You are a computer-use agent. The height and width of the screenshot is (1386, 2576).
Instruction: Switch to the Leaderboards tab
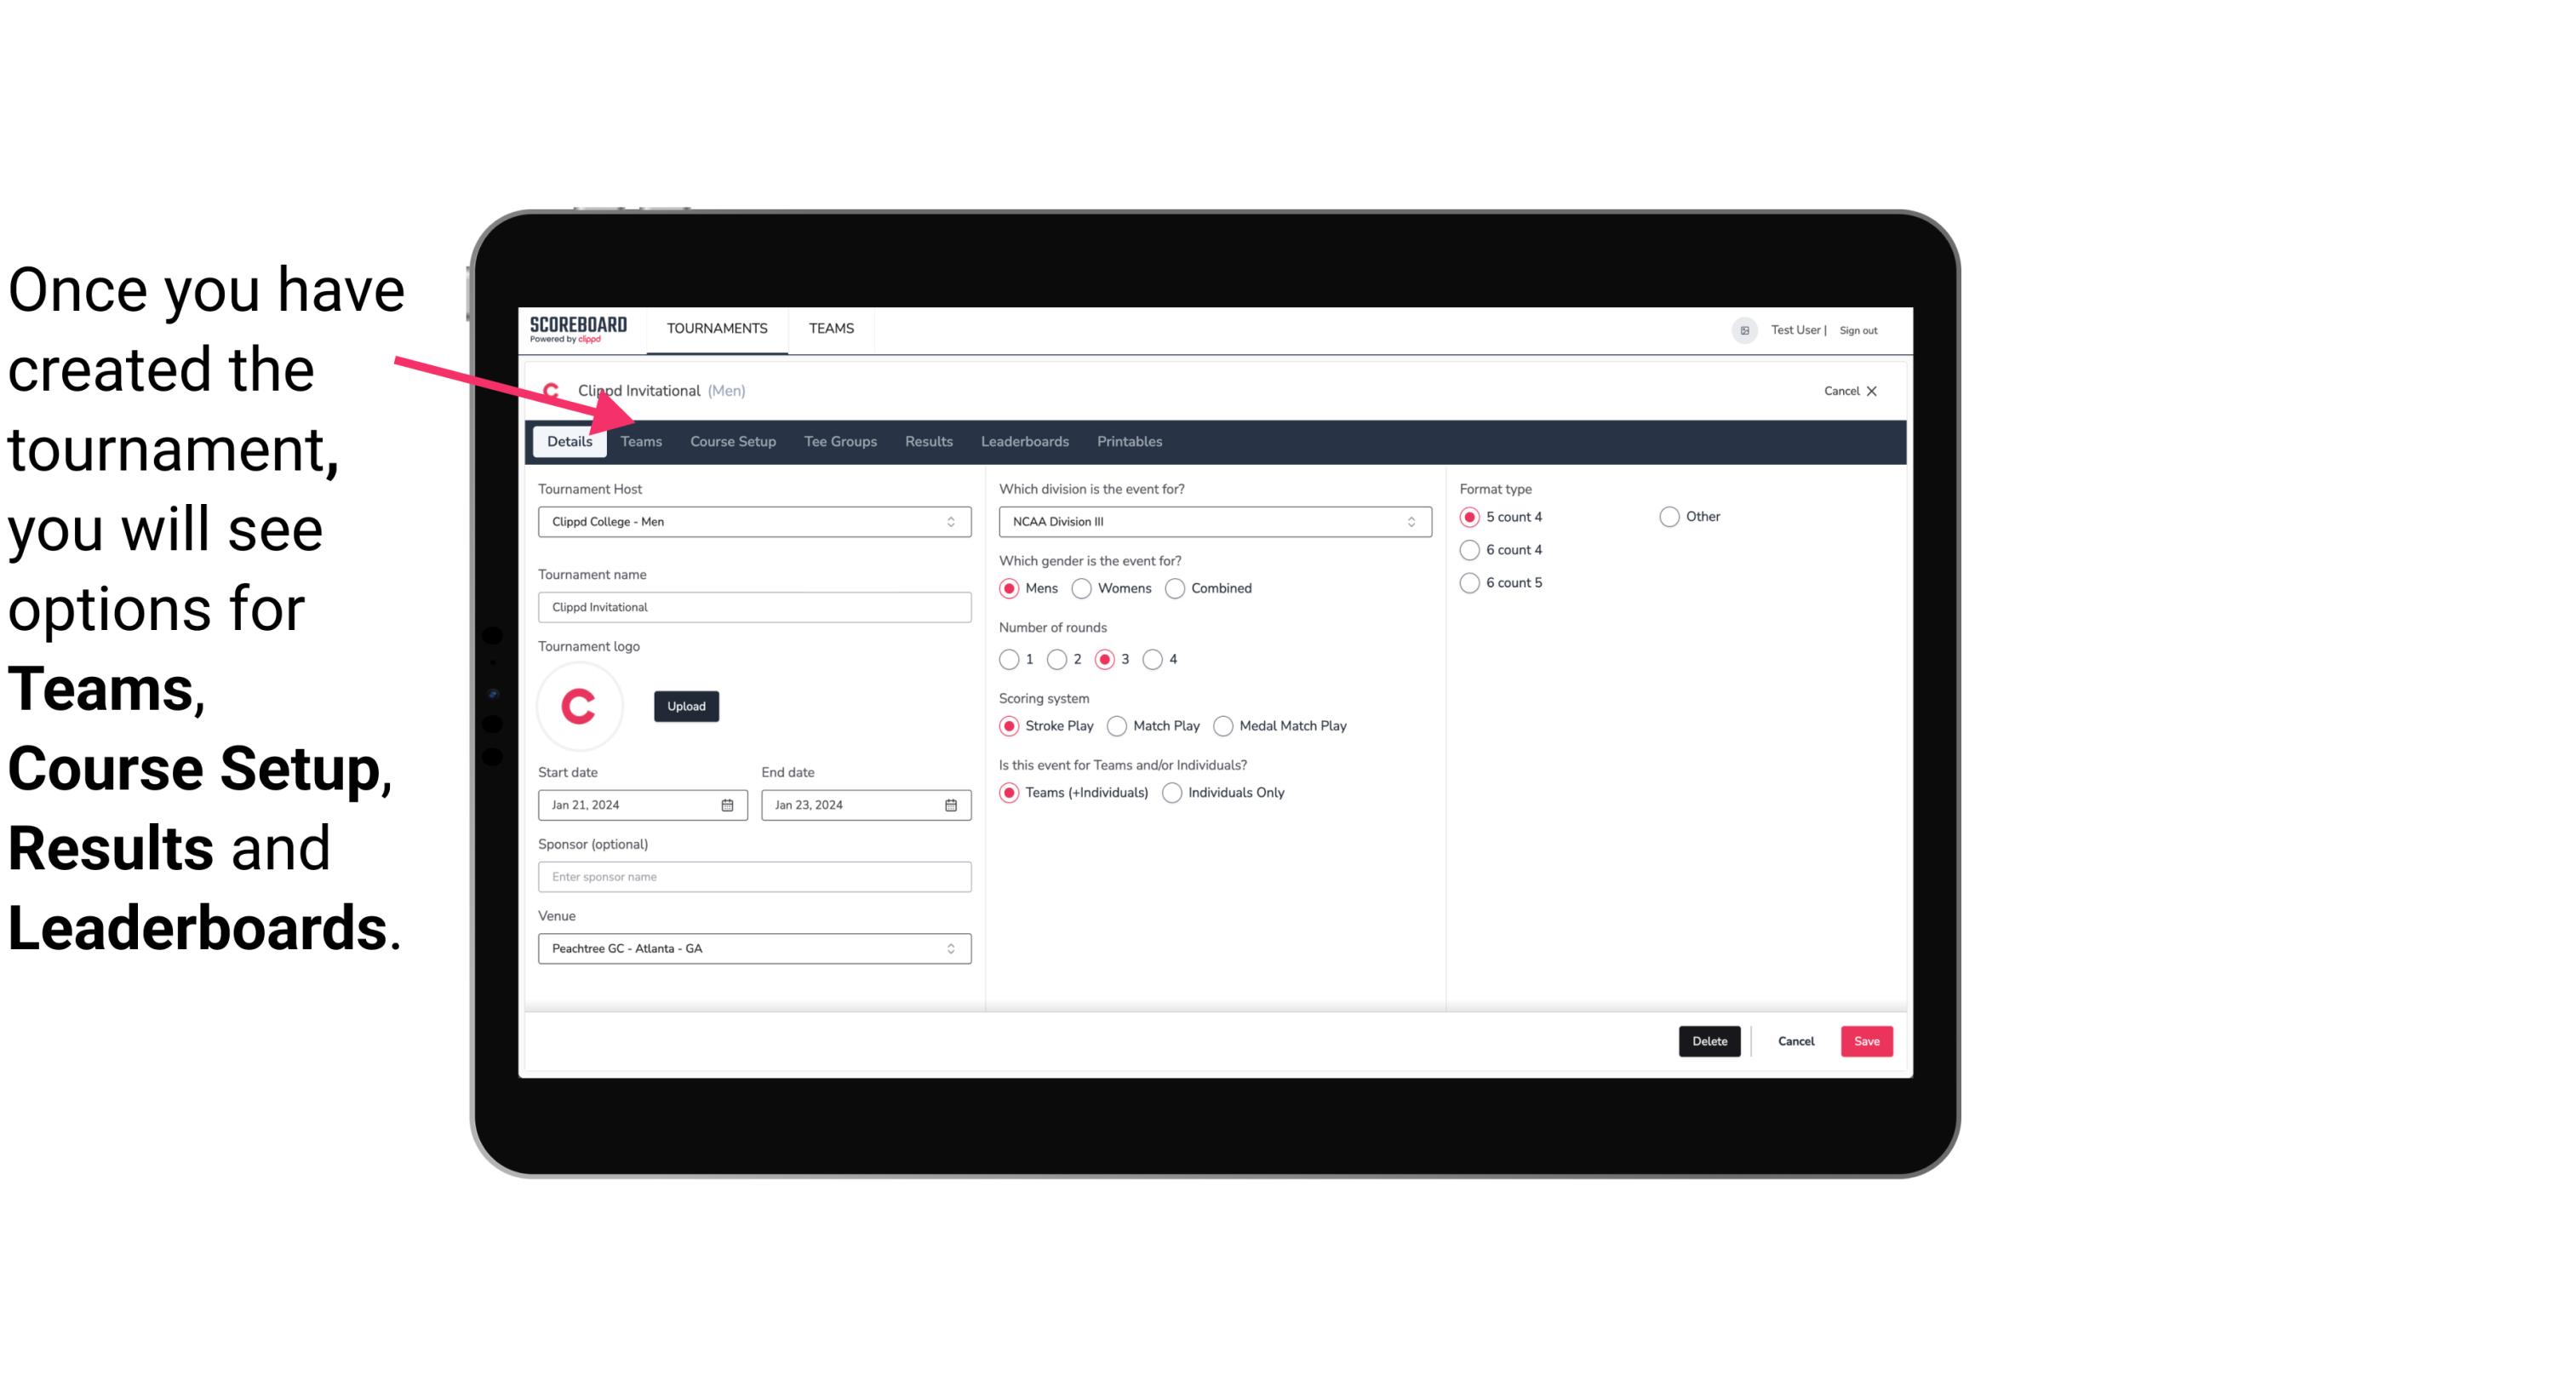click(x=1023, y=440)
